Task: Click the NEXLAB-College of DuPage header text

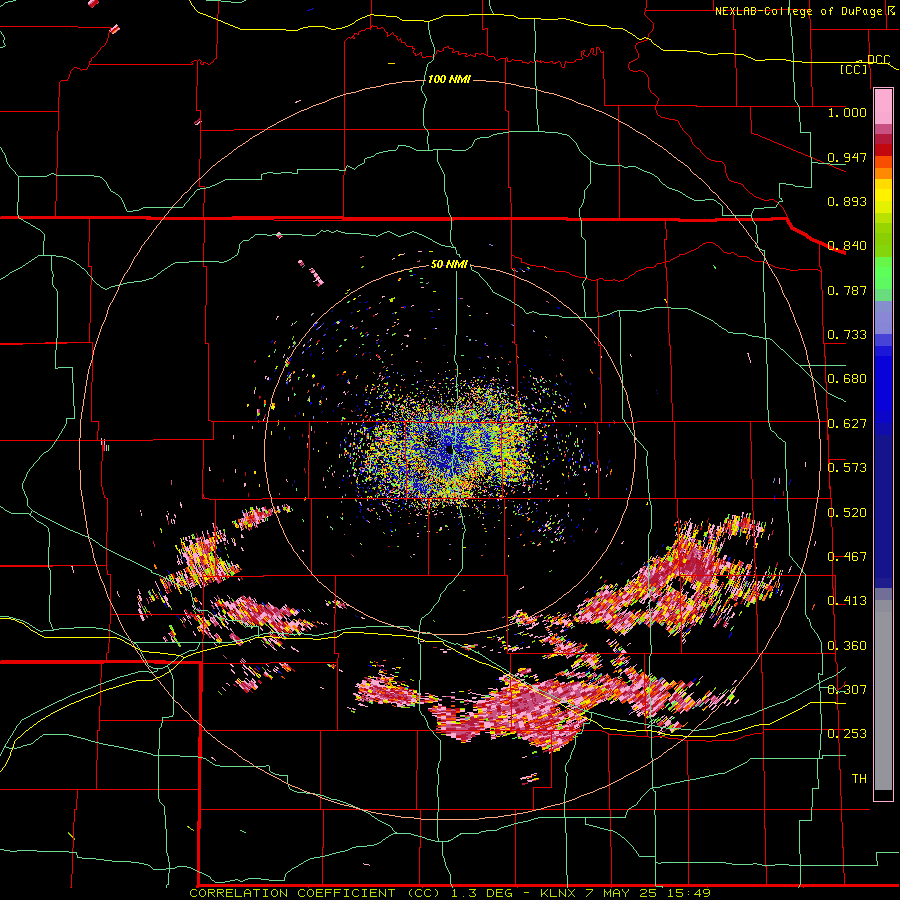Action: pos(798,11)
